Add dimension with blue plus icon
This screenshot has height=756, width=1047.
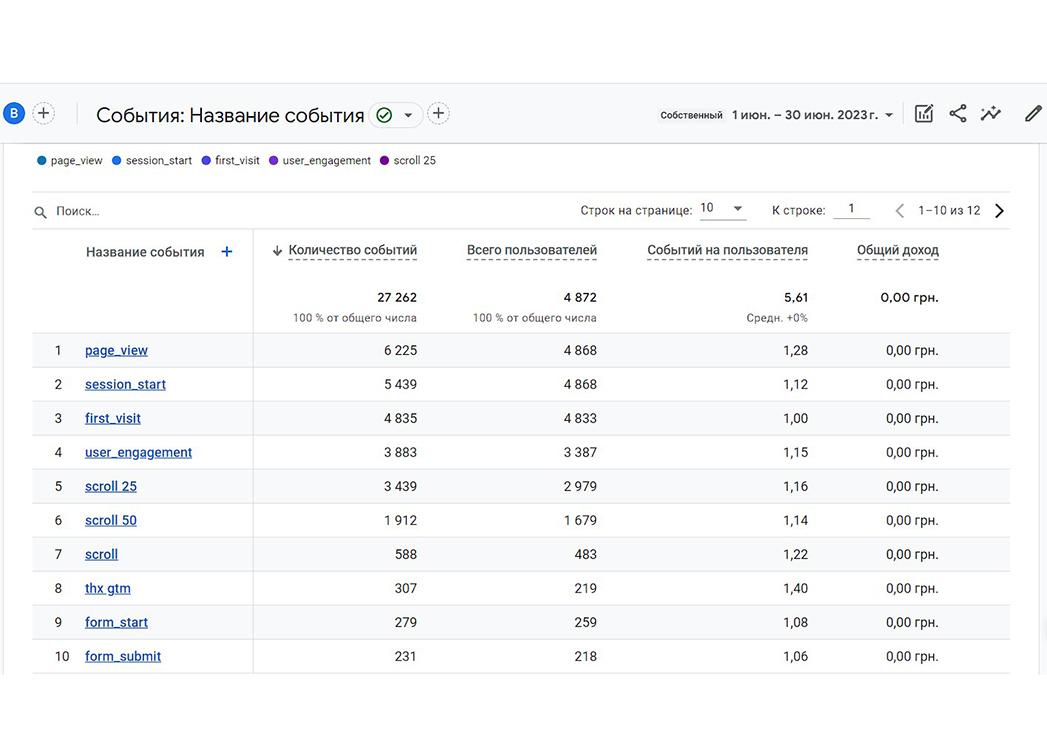click(227, 252)
